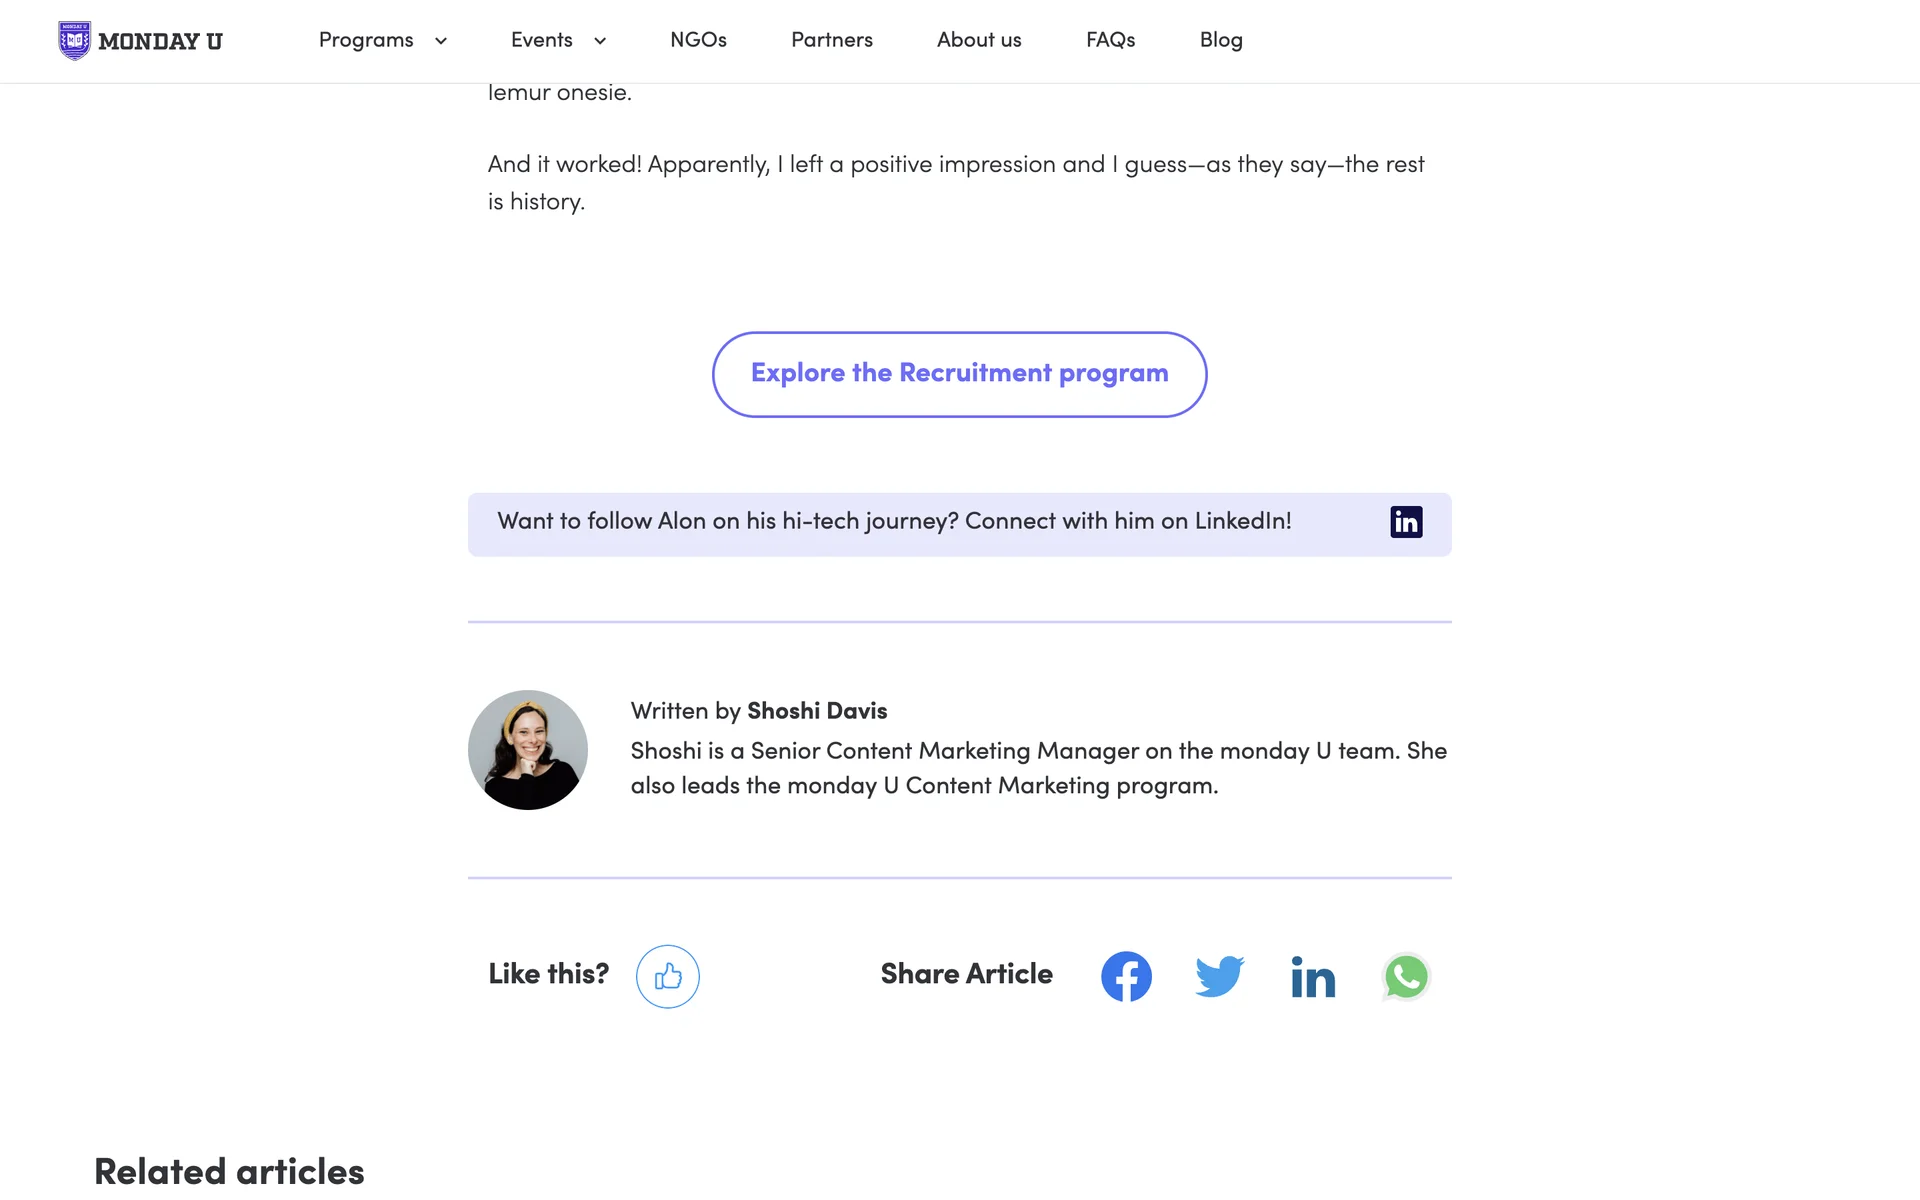Open LinkedIn icon in Alon banner
This screenshot has height=1200, width=1920.
[x=1406, y=522]
